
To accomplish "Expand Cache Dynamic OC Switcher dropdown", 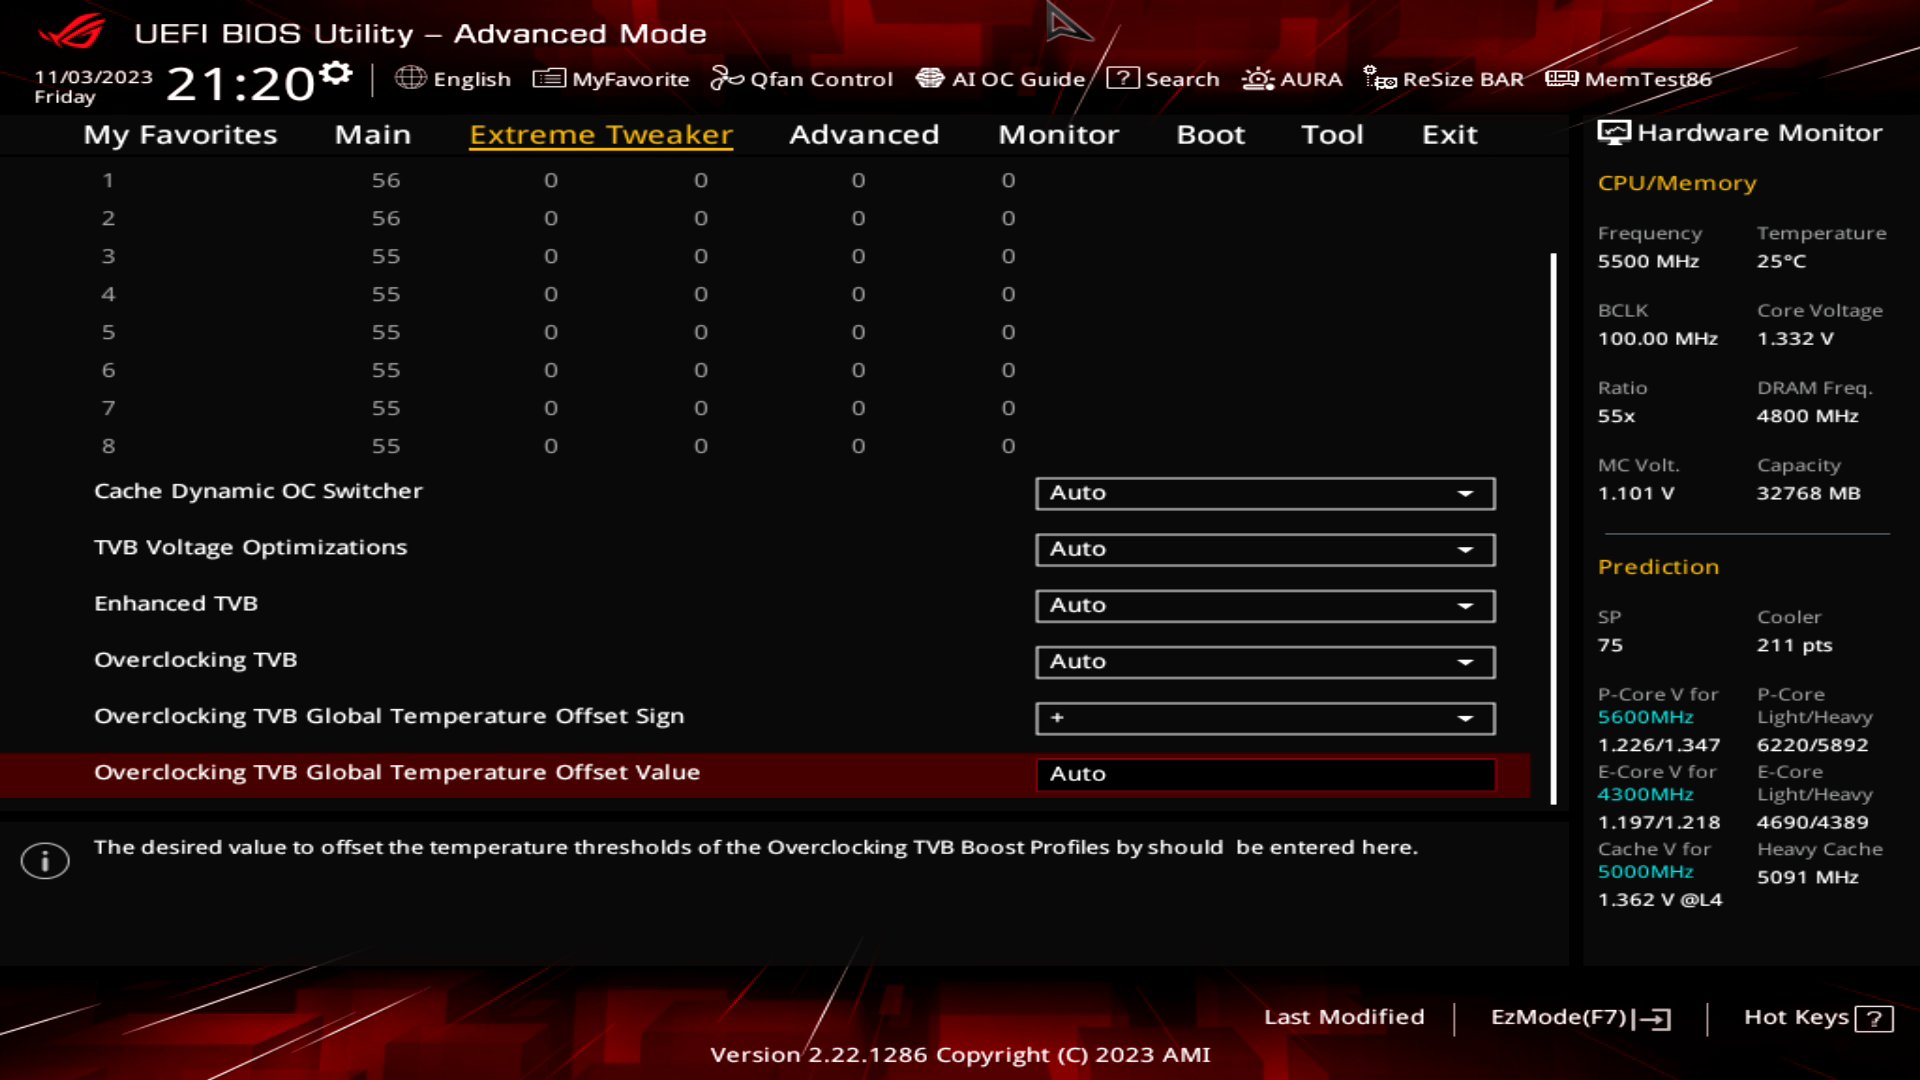I will point(1468,492).
